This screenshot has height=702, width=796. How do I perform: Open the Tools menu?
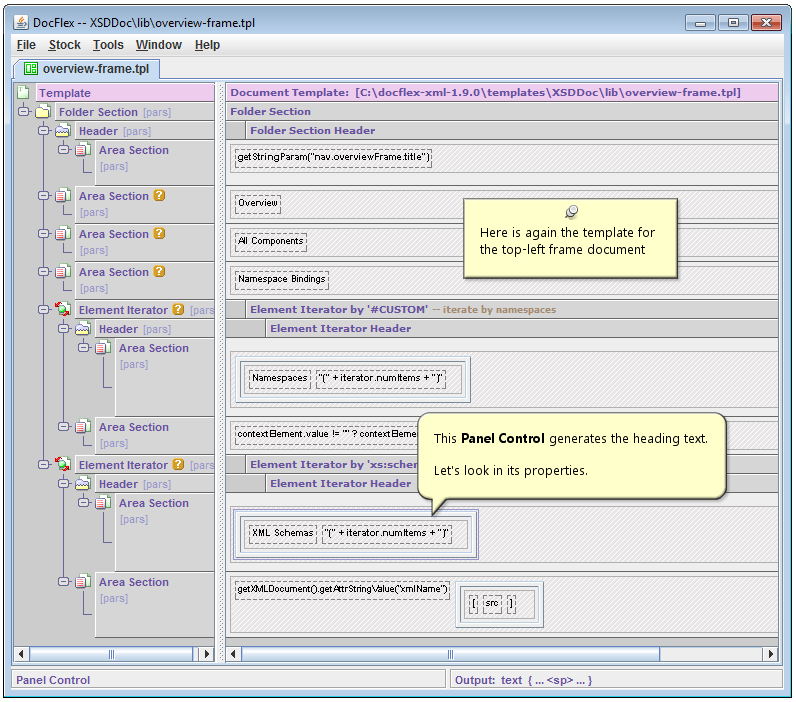(108, 45)
